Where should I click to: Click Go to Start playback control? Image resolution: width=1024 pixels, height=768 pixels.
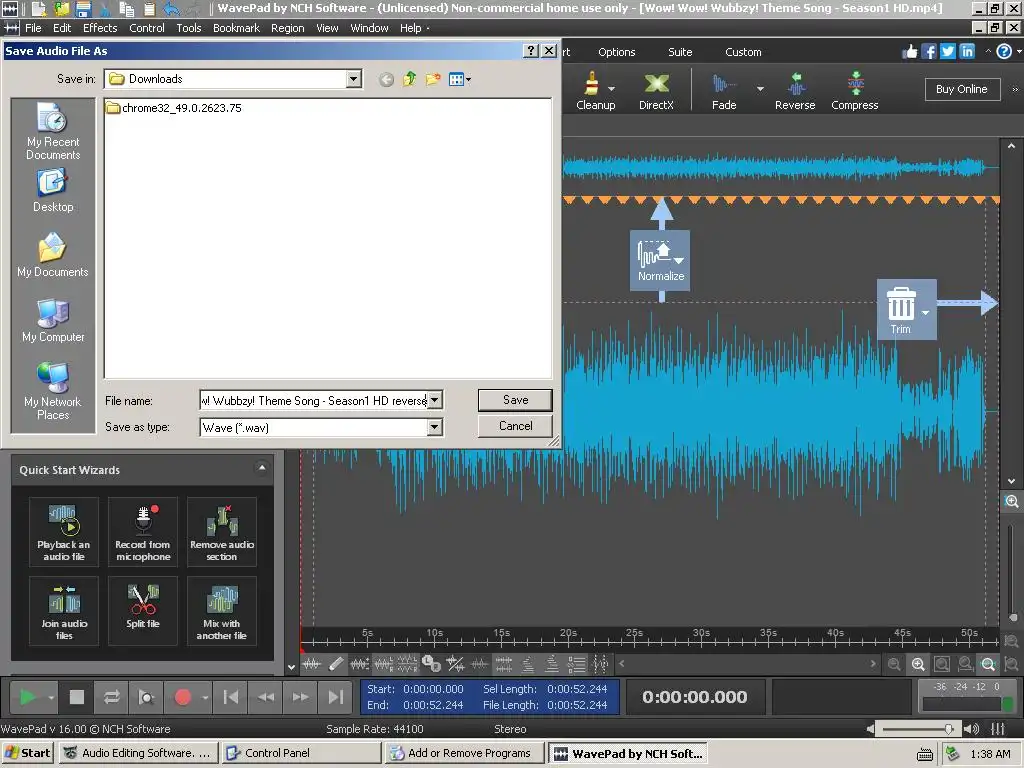(x=231, y=697)
